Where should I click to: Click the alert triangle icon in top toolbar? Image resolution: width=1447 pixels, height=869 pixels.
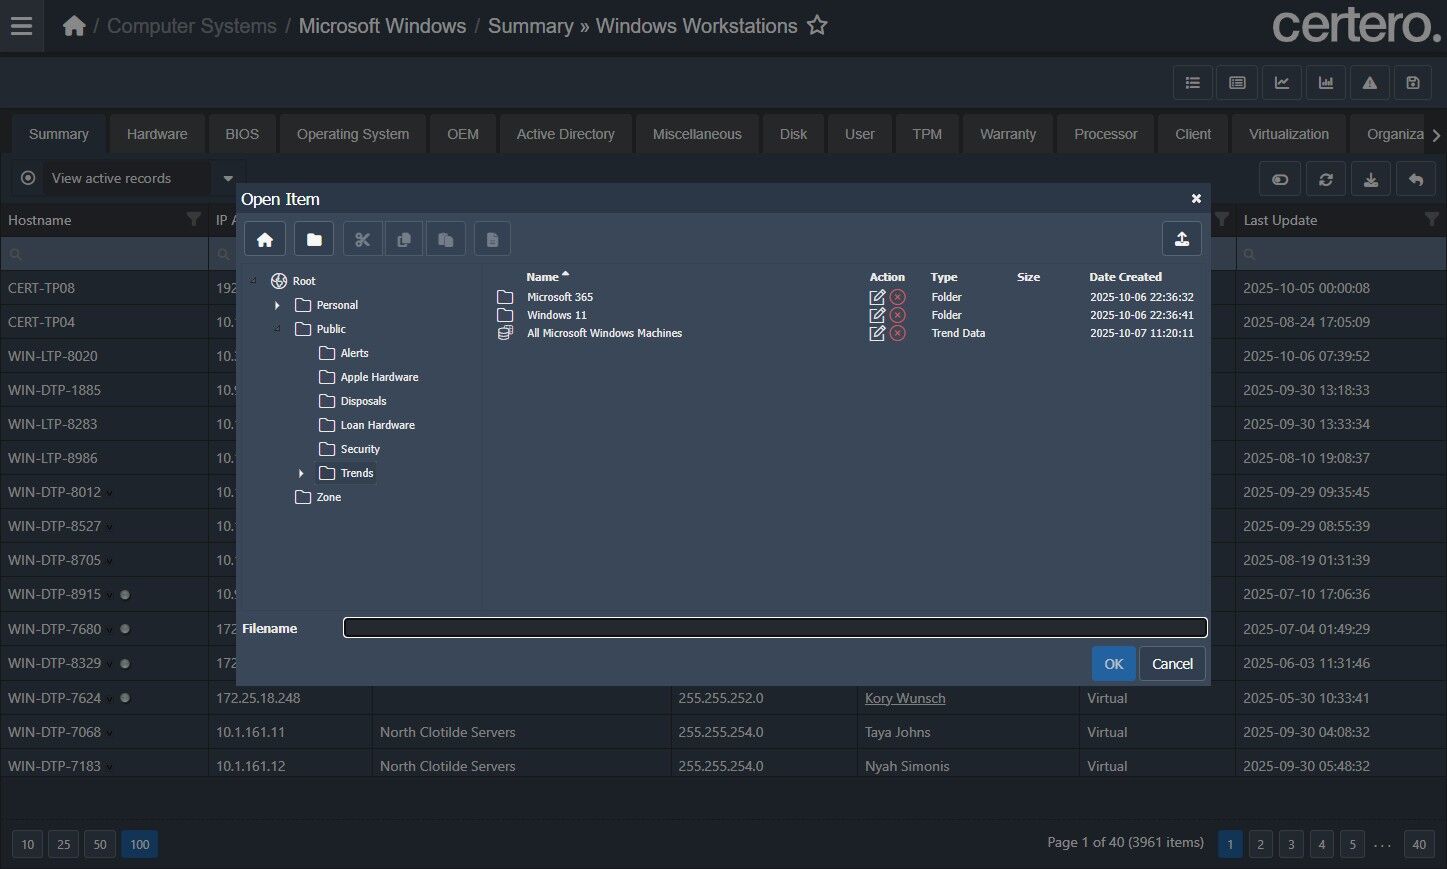1369,83
